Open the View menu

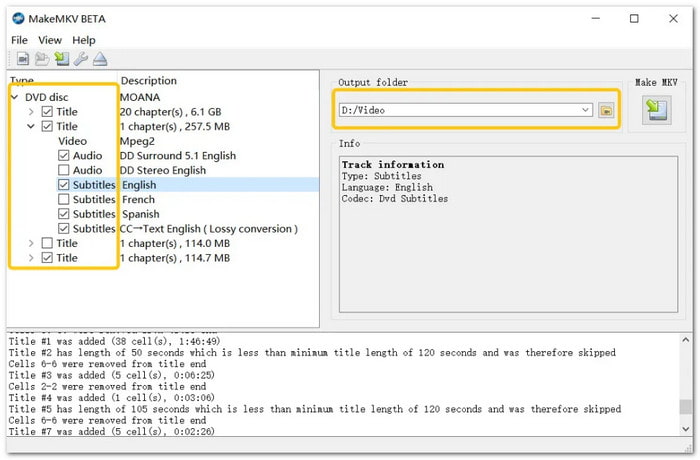[50, 40]
